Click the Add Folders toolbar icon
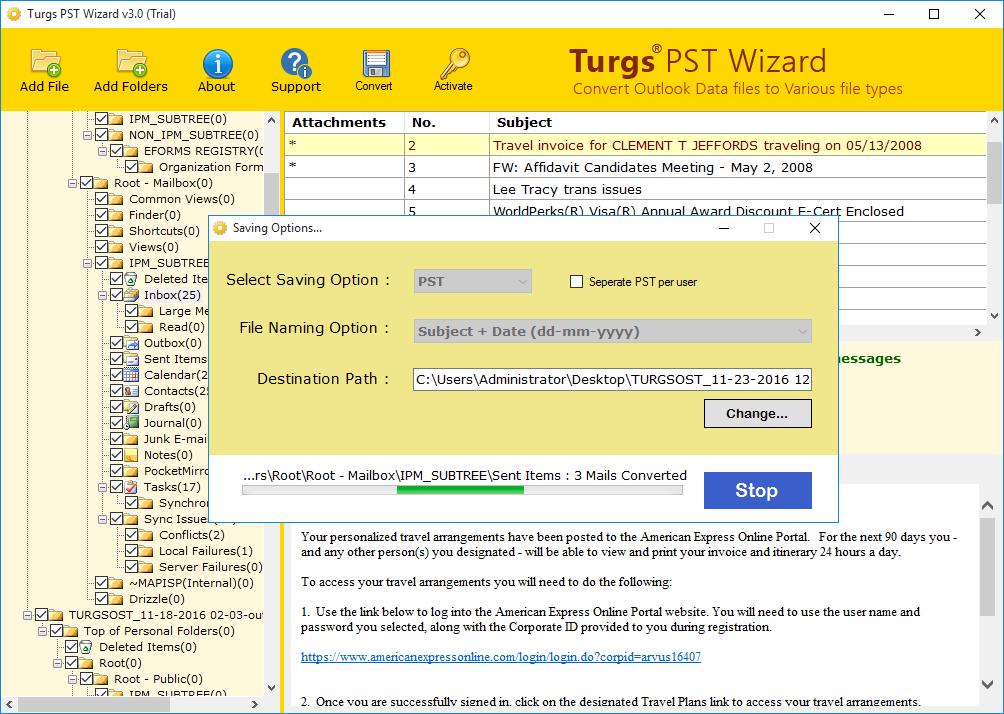The width and height of the screenshot is (1004, 714). click(131, 63)
